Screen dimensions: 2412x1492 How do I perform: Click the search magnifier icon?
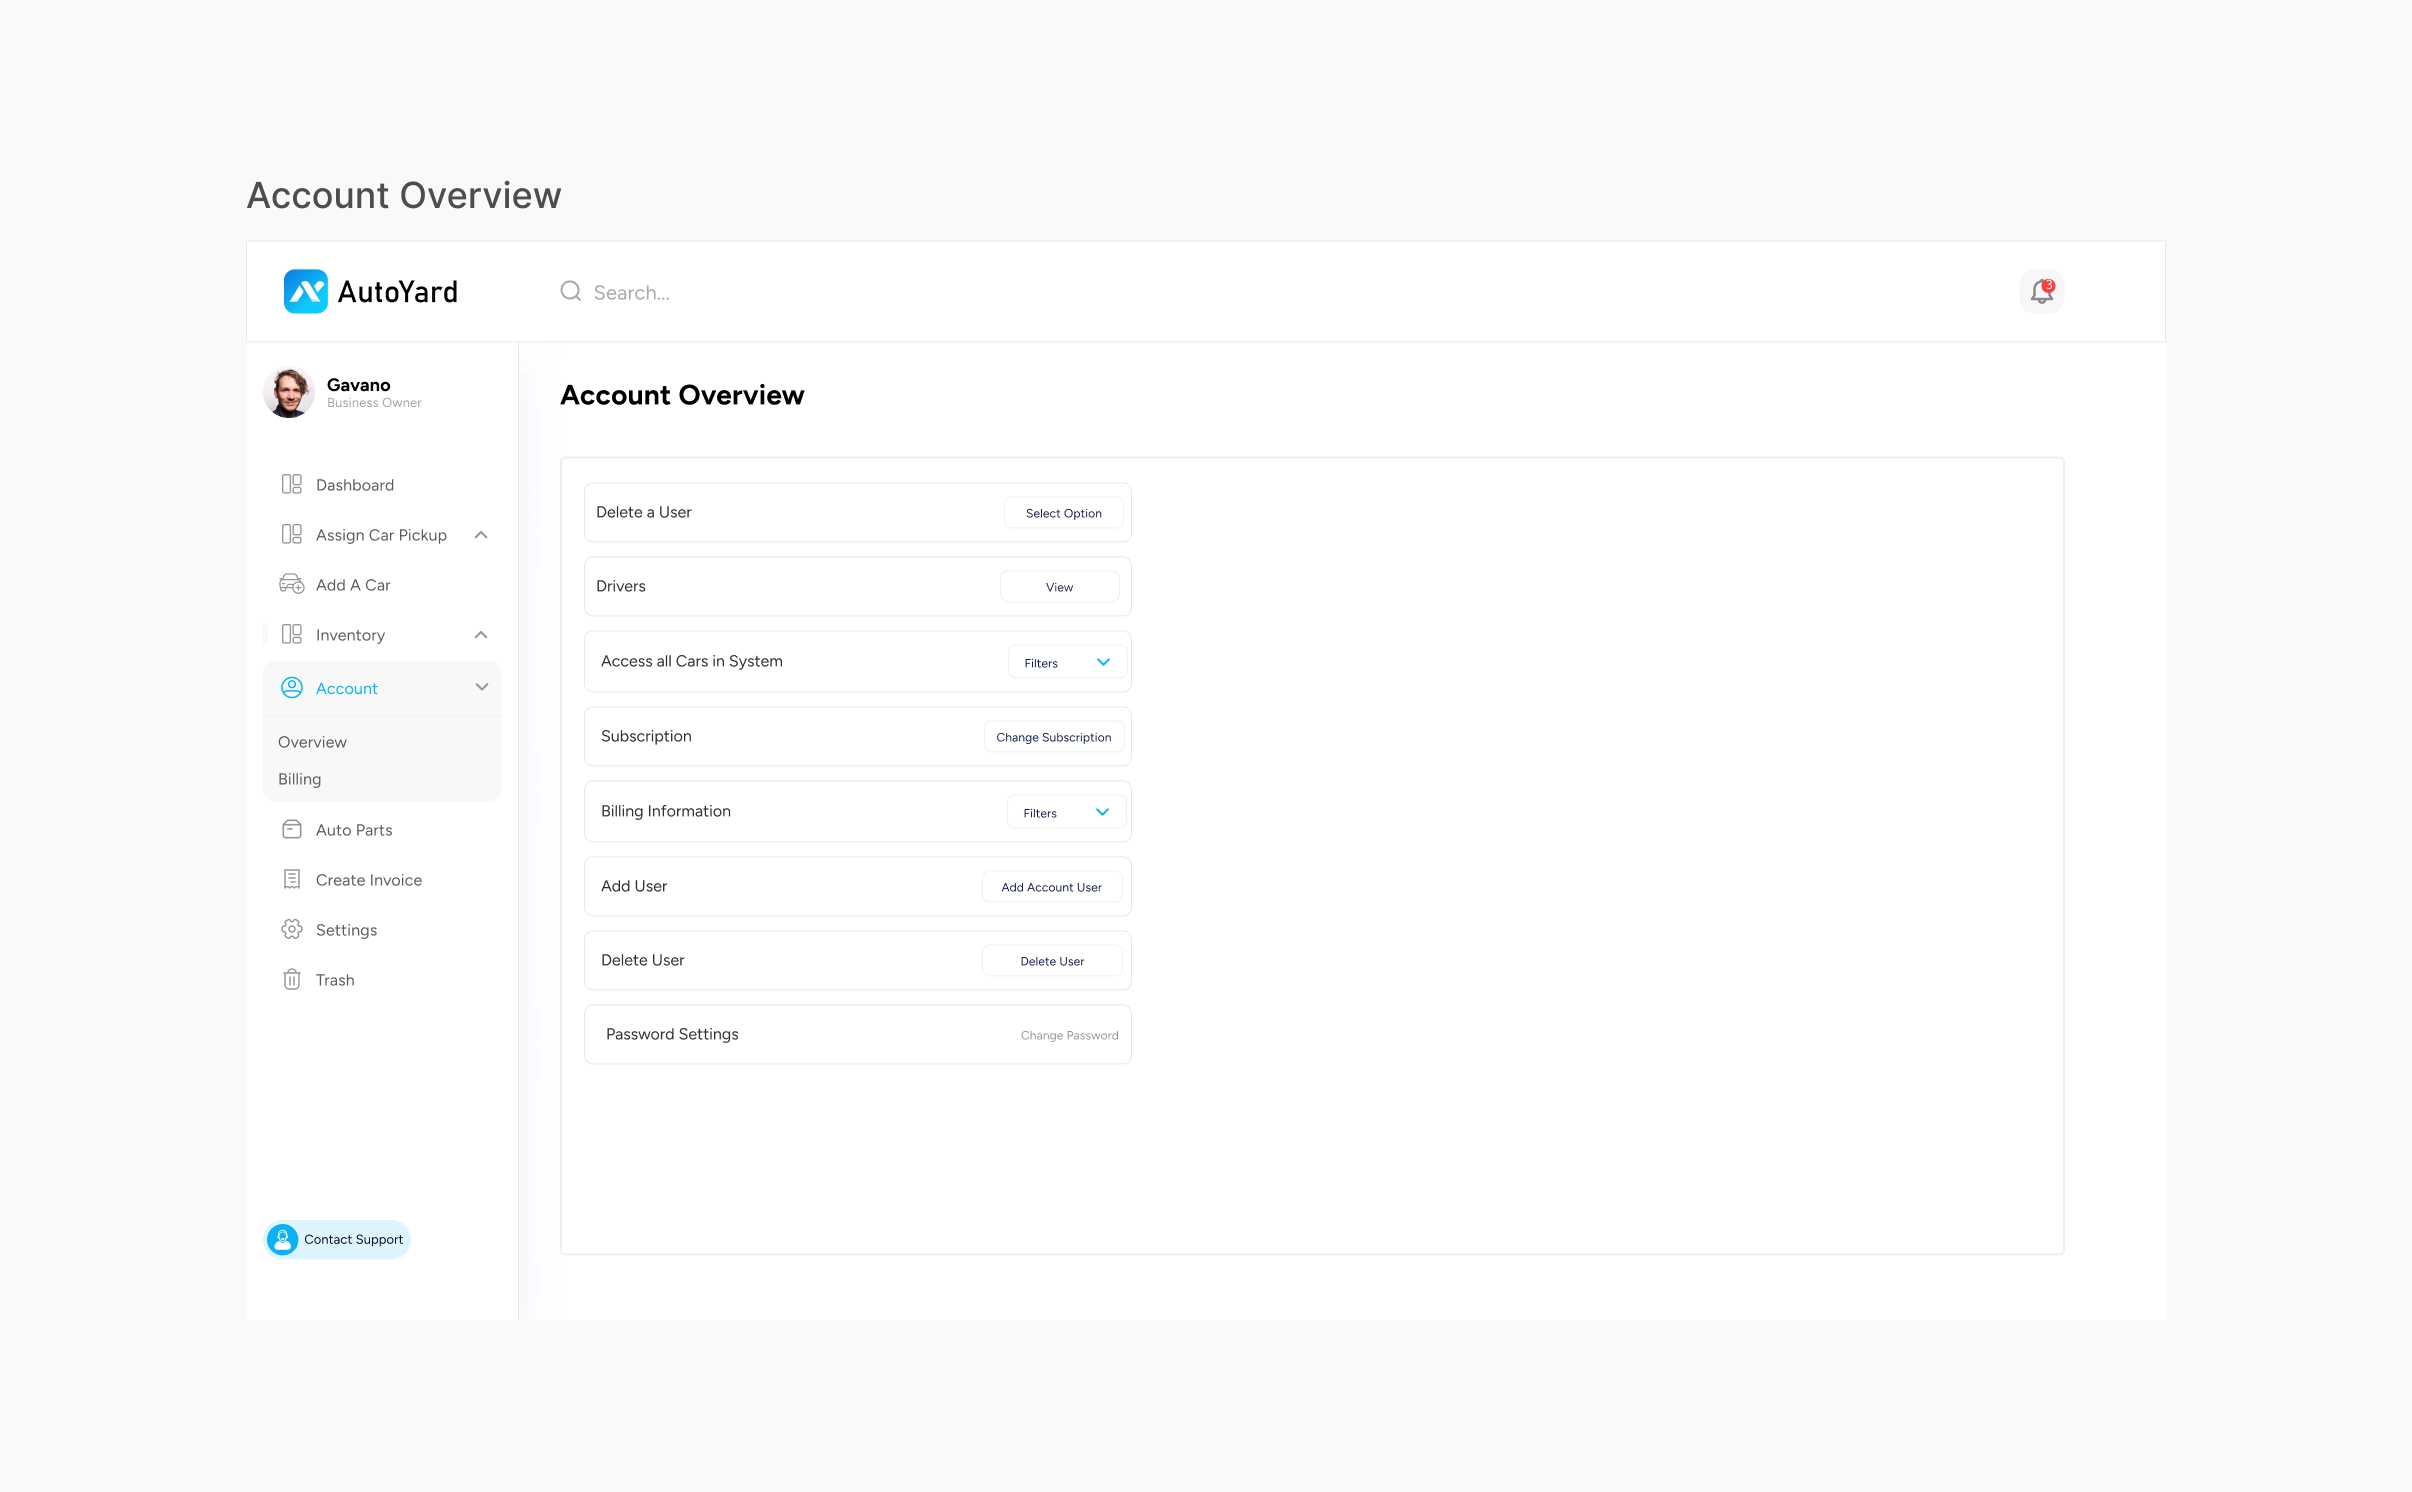pos(571,291)
